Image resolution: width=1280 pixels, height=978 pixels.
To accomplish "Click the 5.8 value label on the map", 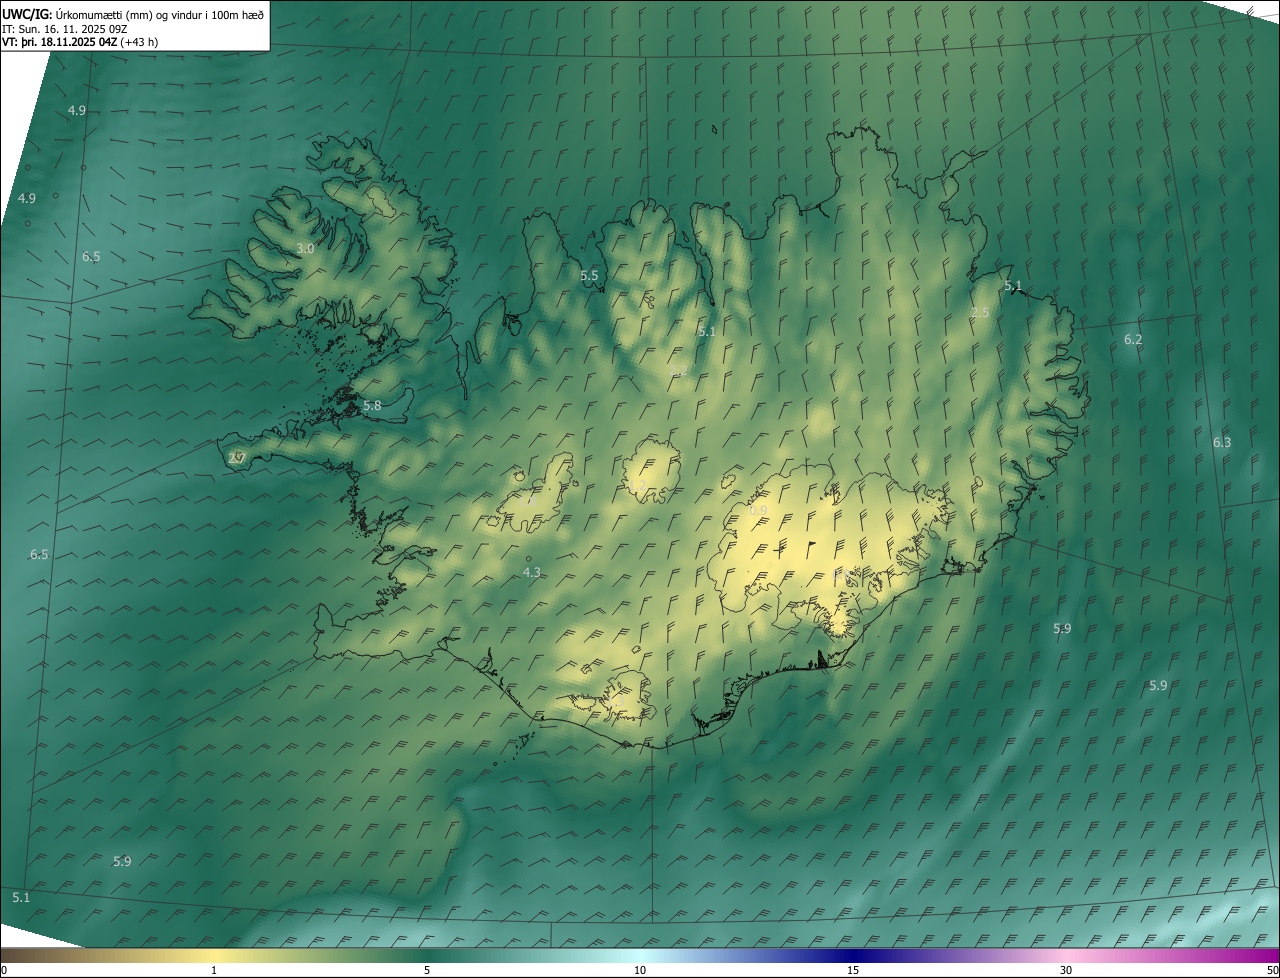I will (x=372, y=406).
